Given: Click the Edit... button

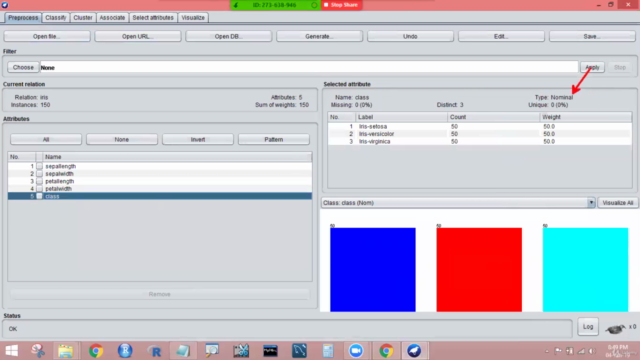Looking at the screenshot, I should 501,36.
